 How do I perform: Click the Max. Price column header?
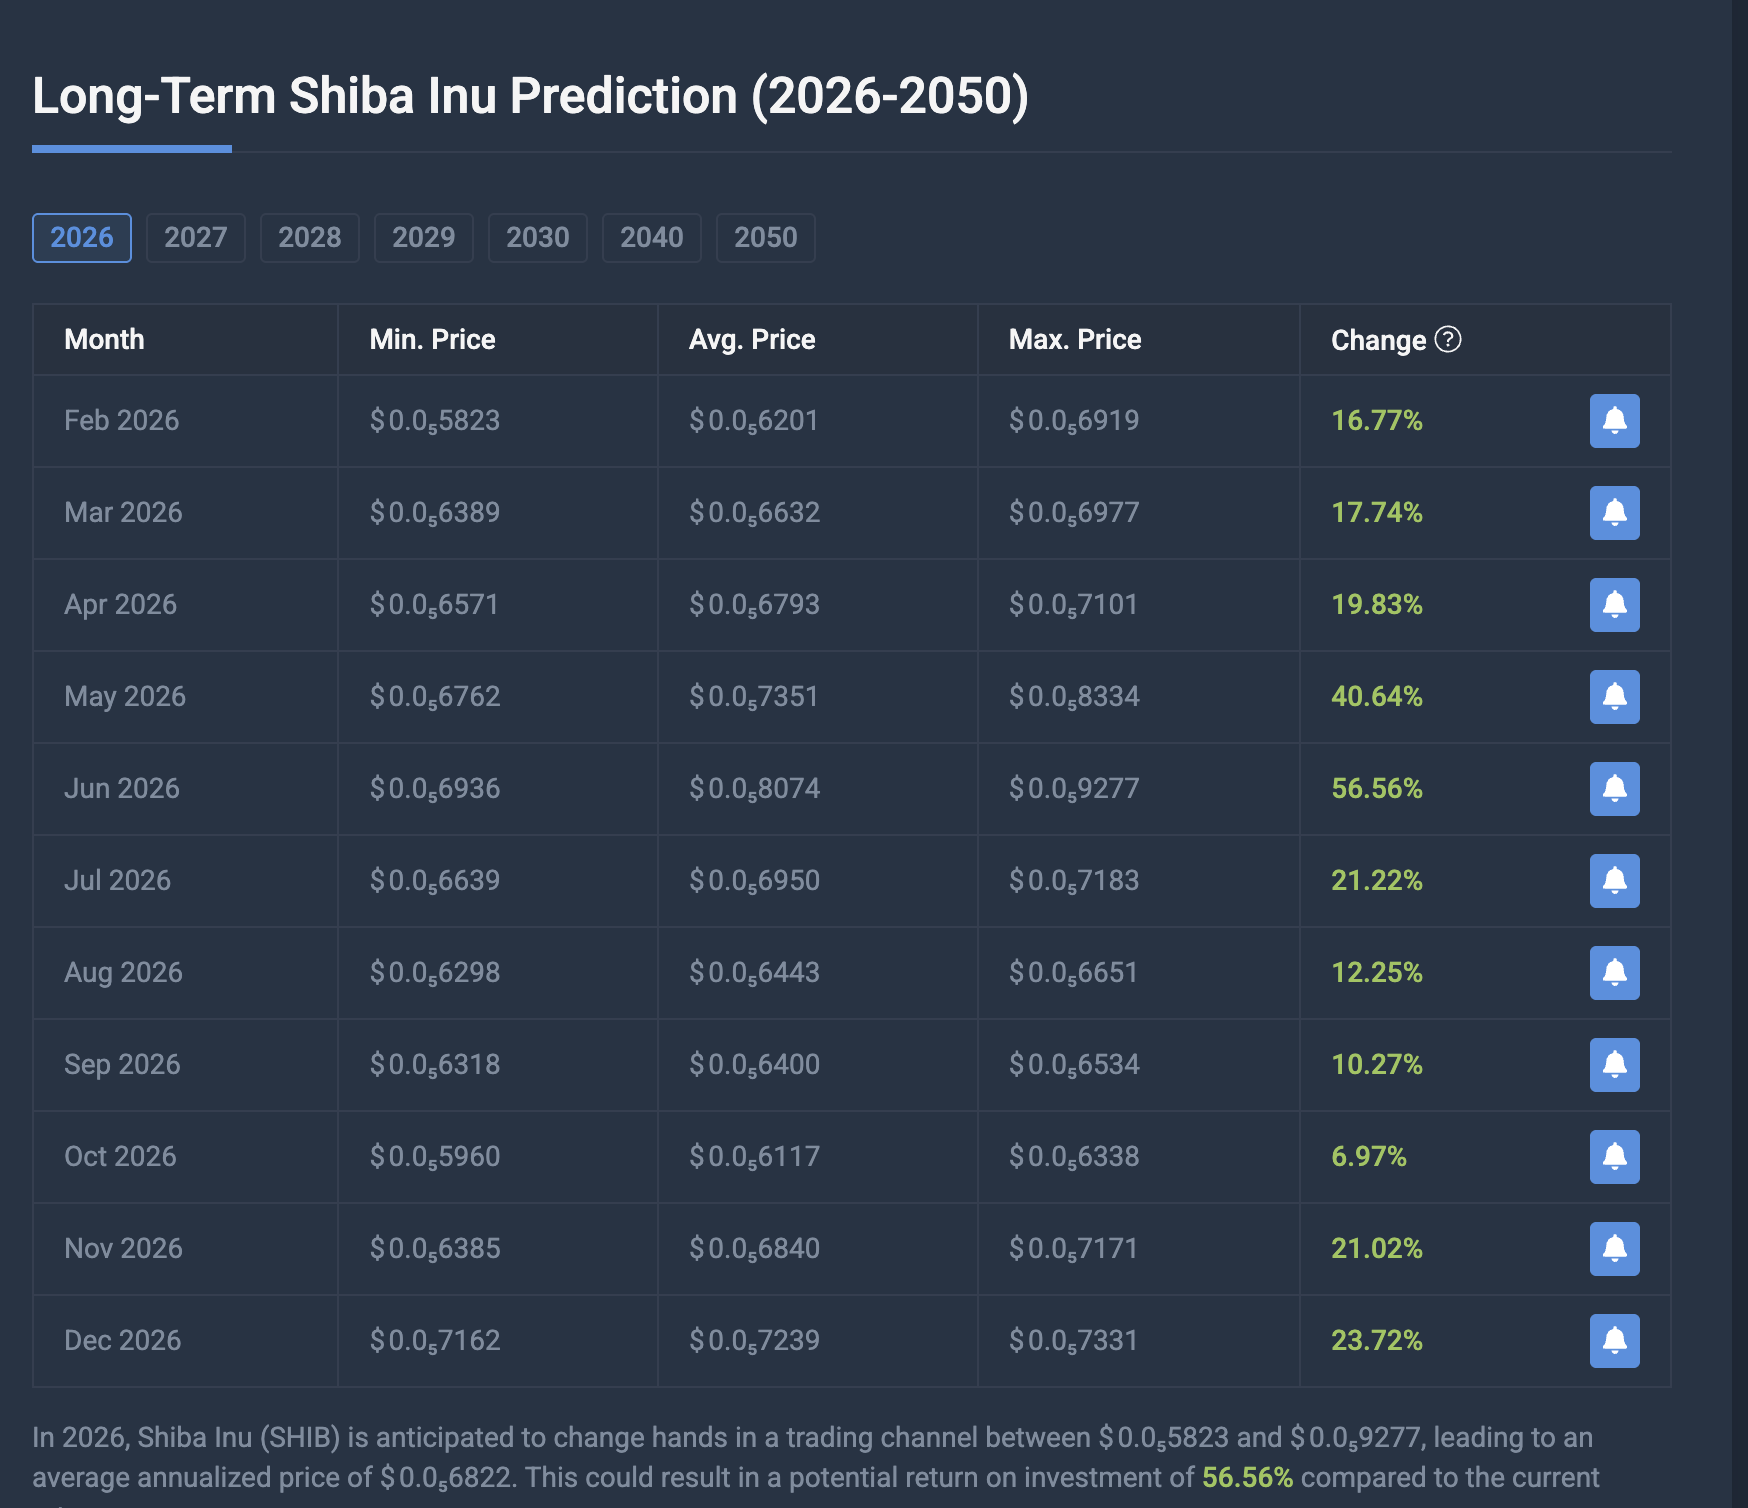pyautogui.click(x=1075, y=340)
